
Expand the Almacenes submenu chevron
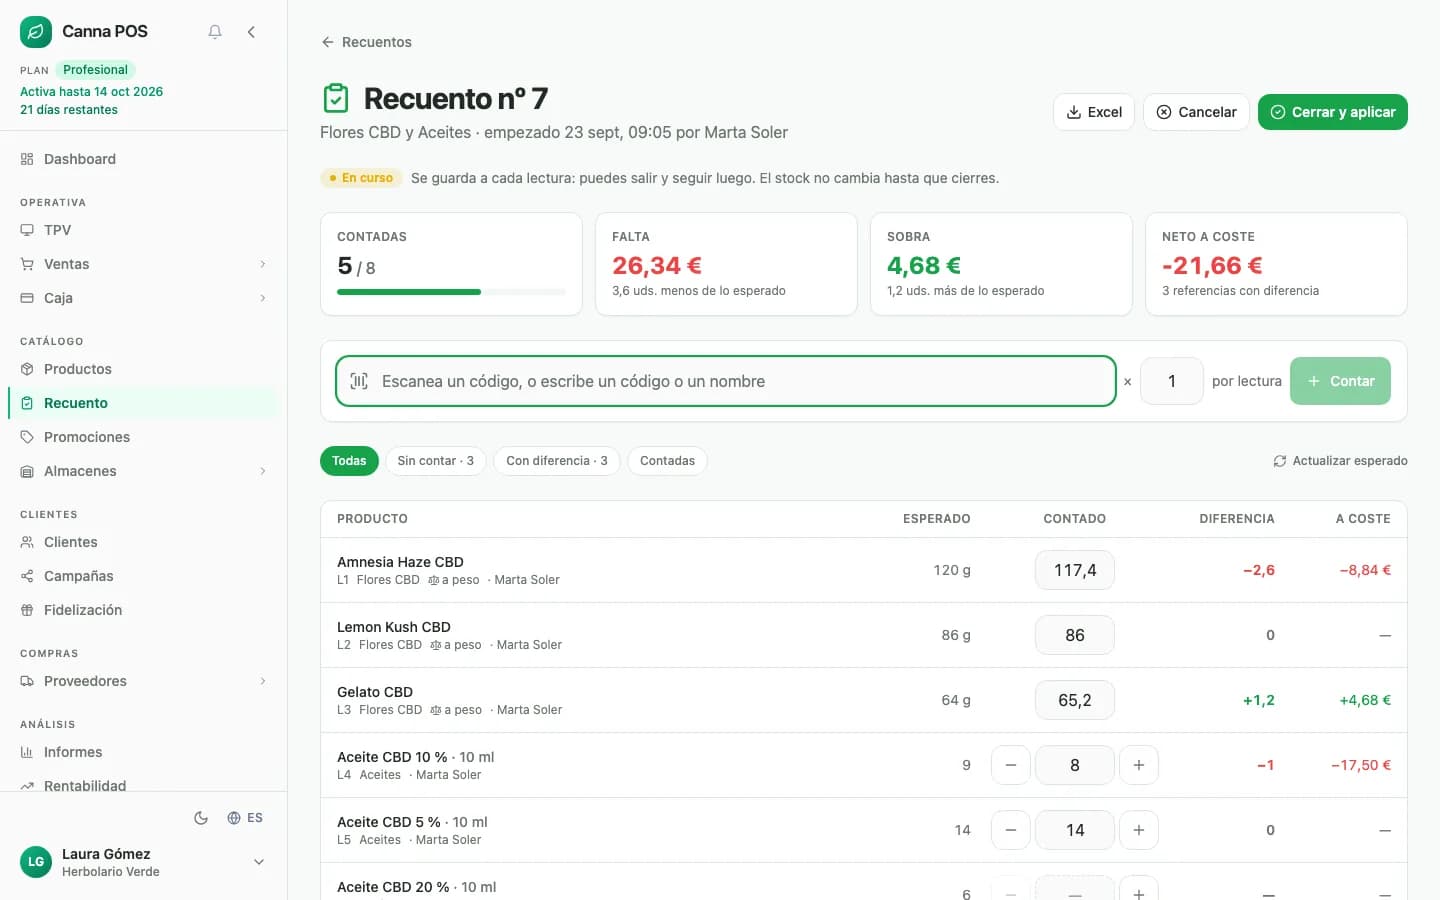click(263, 471)
